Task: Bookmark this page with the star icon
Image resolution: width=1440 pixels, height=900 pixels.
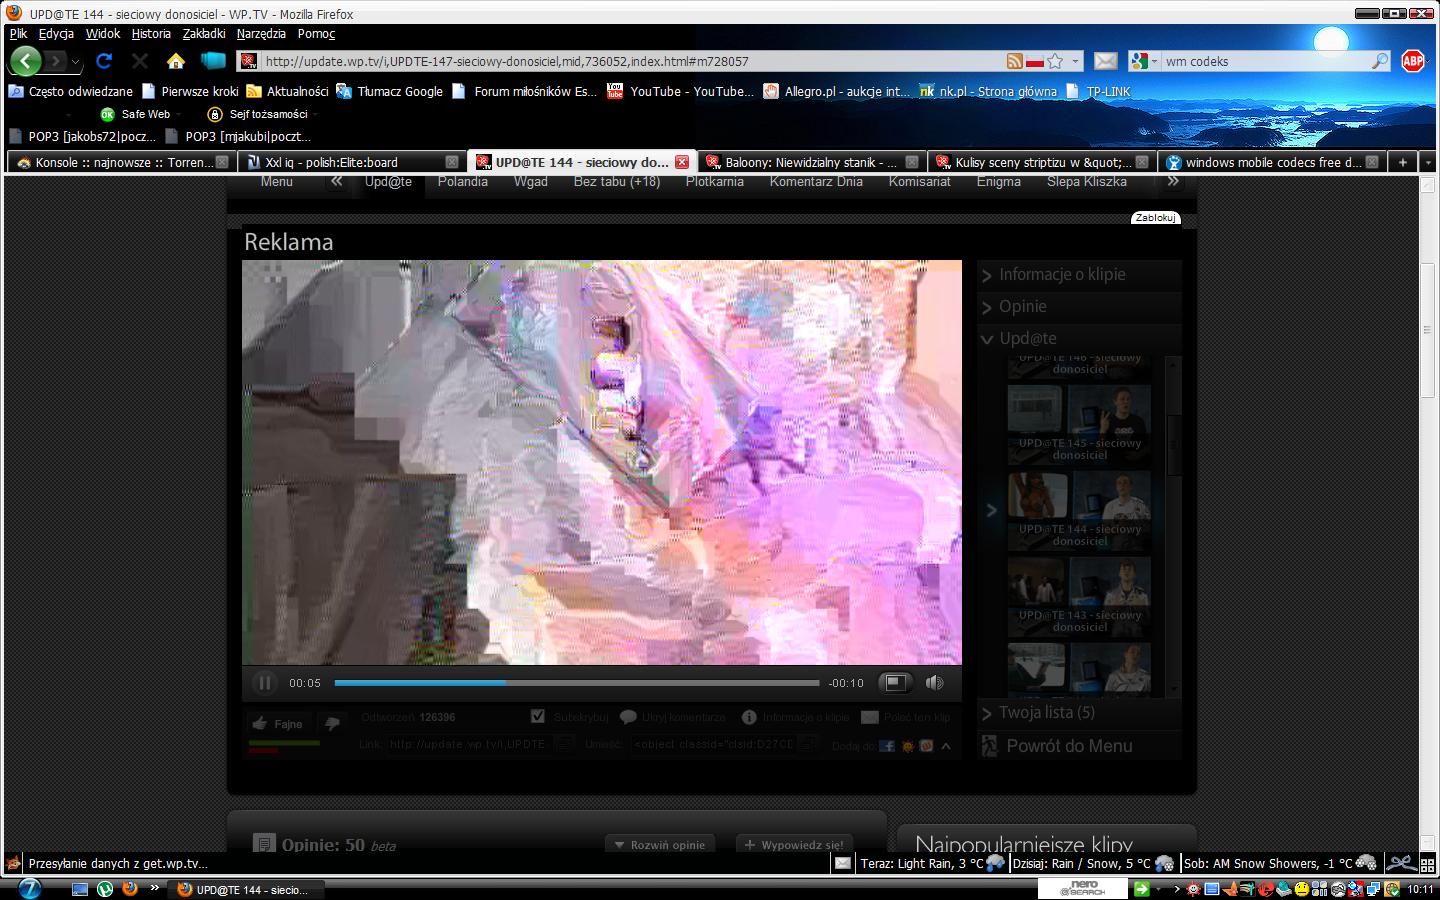Action: pyautogui.click(x=1055, y=61)
